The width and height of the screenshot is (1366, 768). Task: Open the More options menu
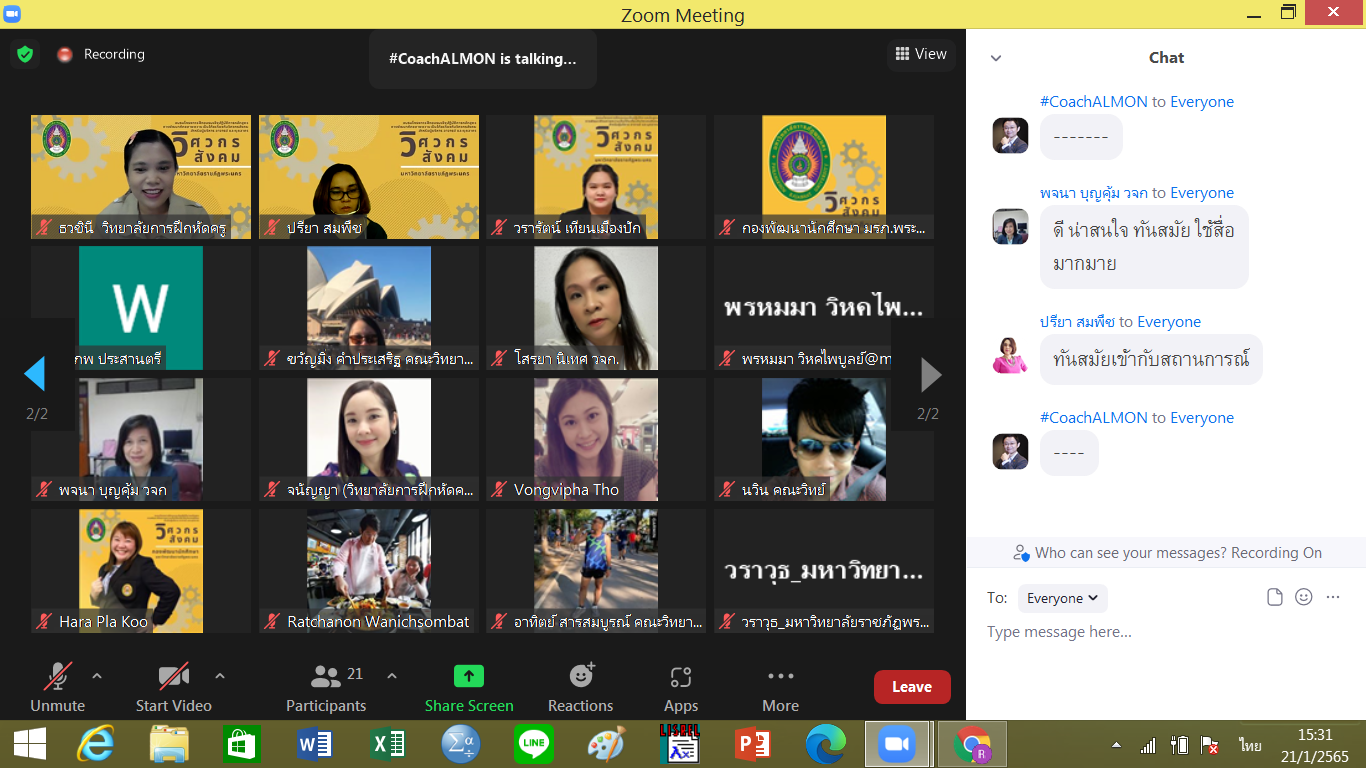tap(780, 687)
